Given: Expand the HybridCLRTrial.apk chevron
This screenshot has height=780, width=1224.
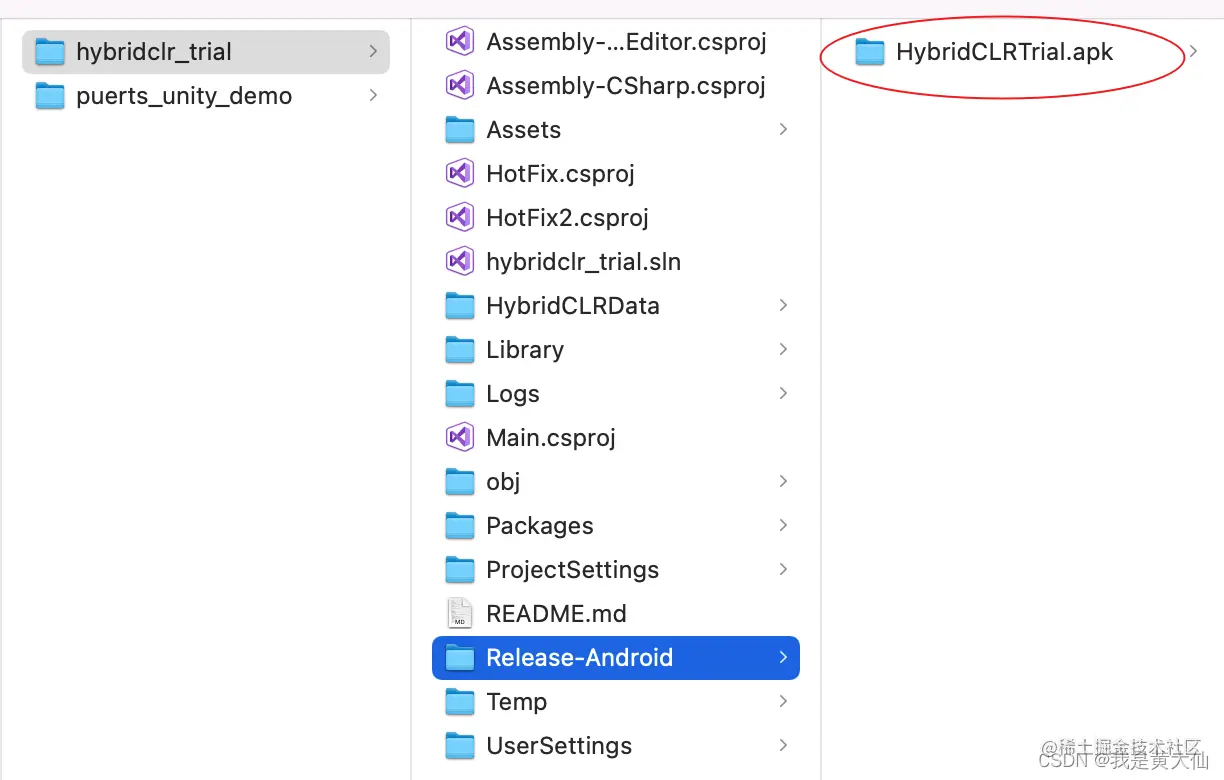Looking at the screenshot, I should point(1193,52).
